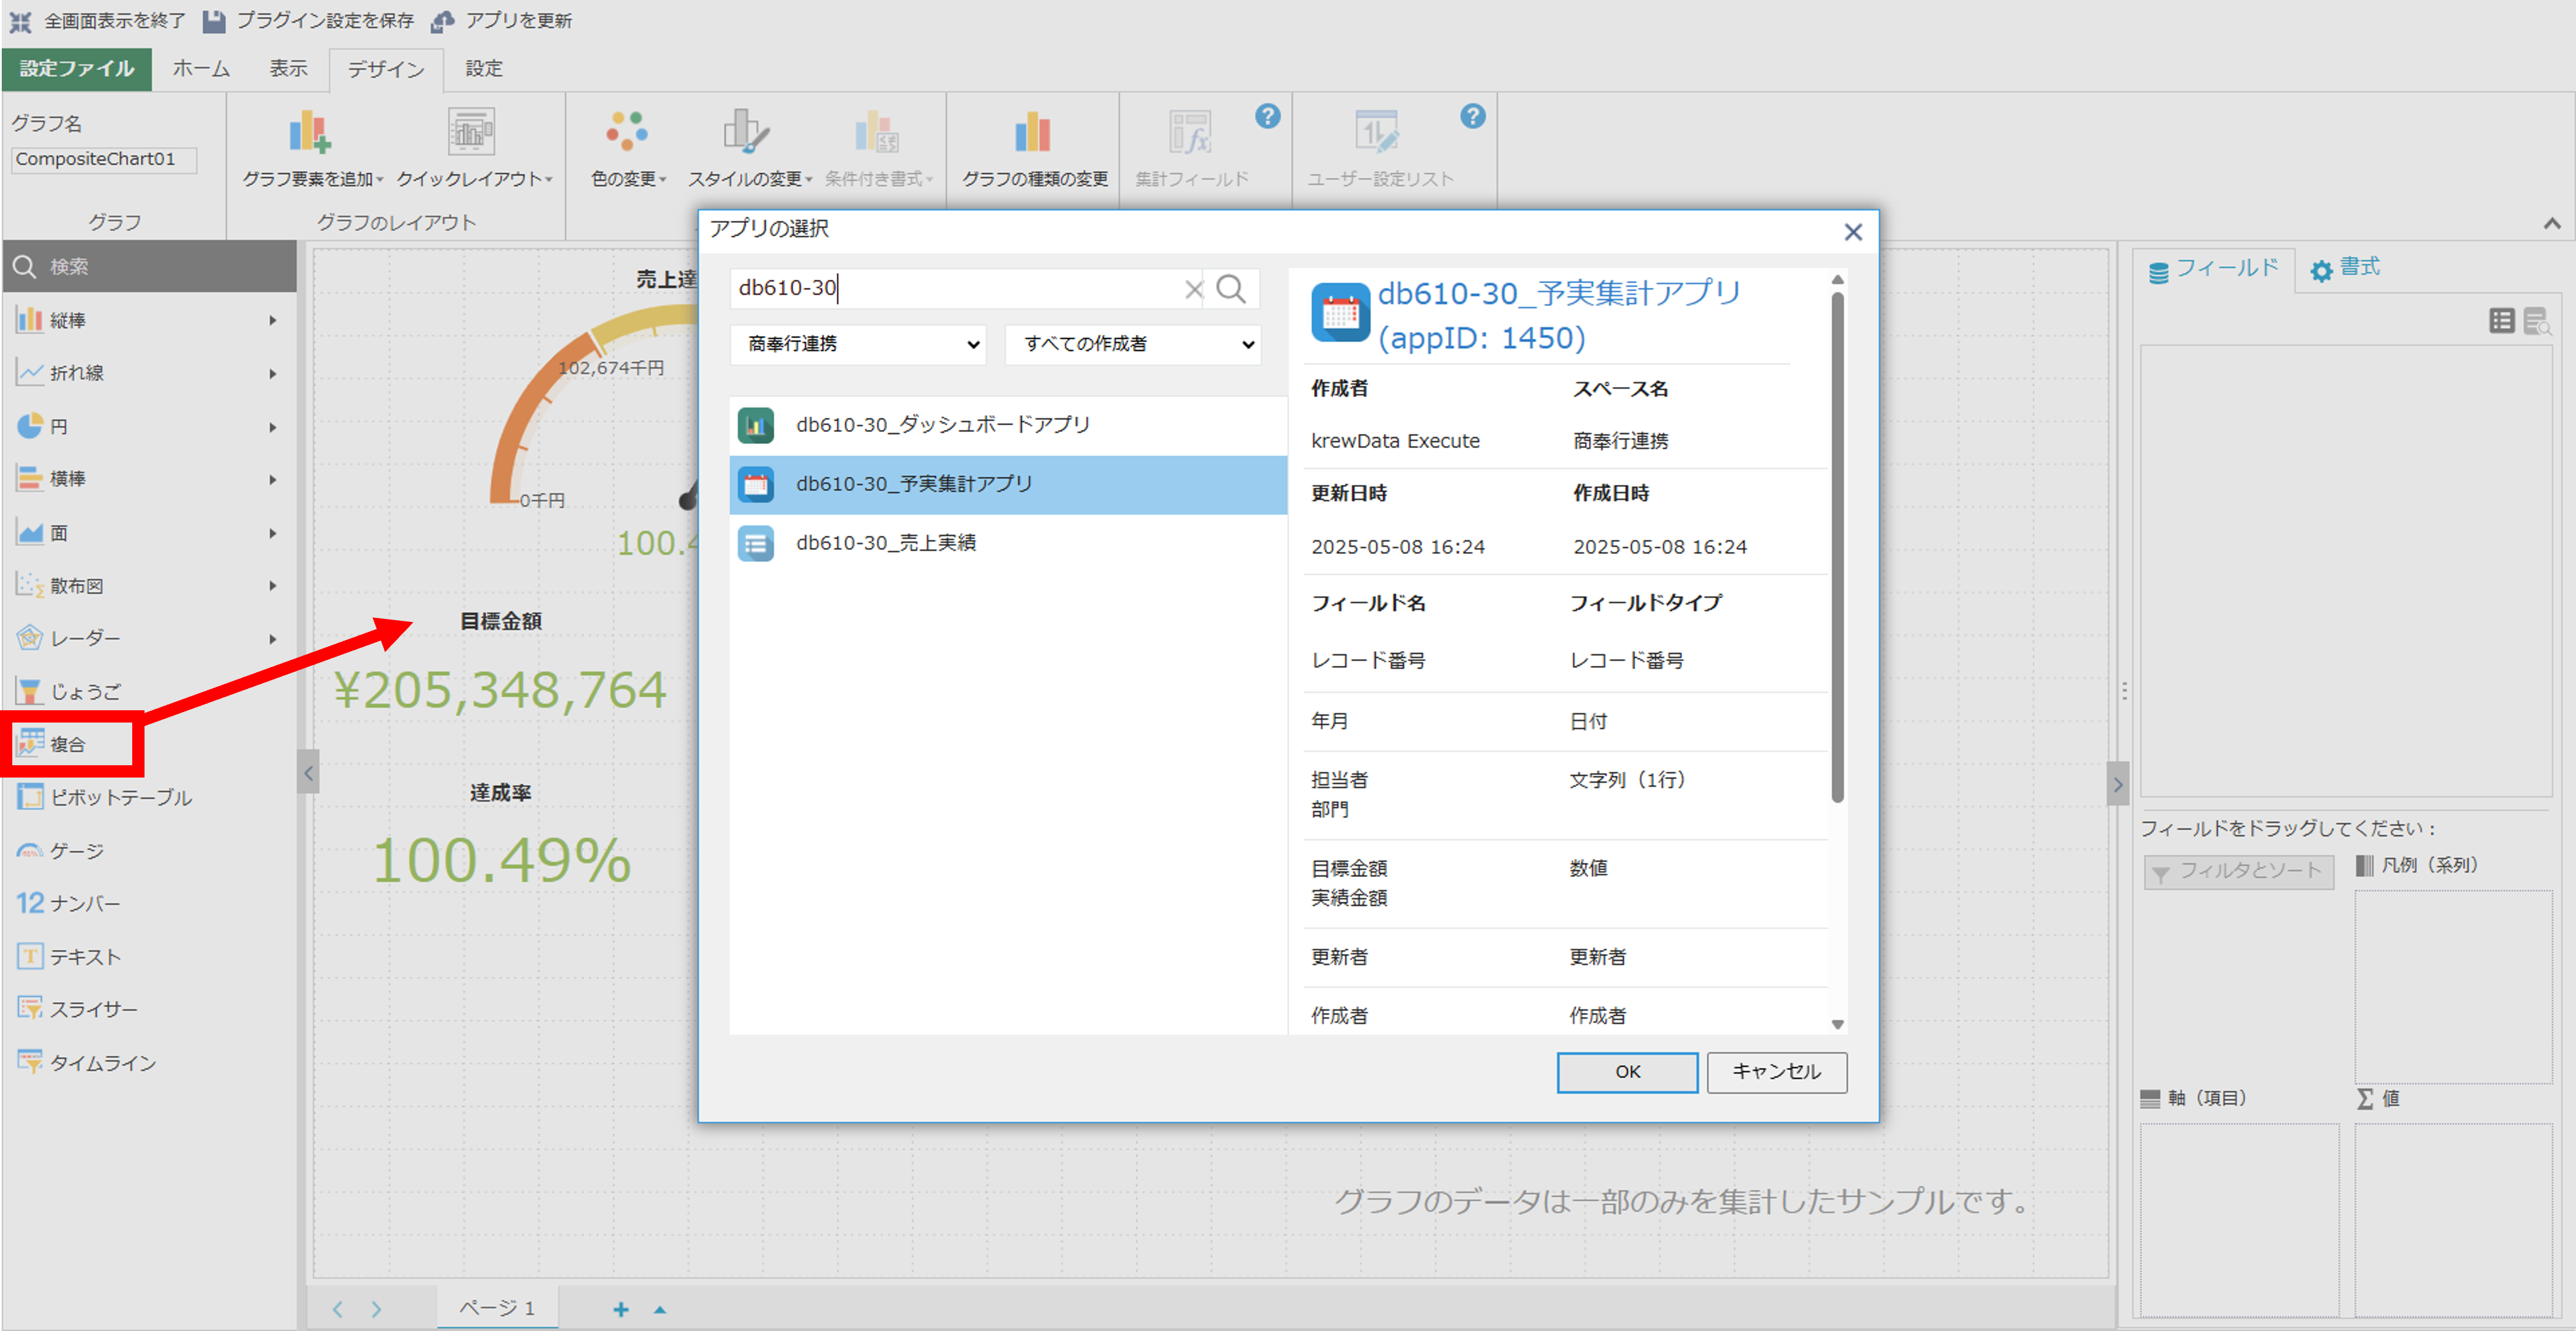This screenshot has width=2576, height=1331.
Task: Select 横棒 chart type in sidebar
Action: (148, 479)
